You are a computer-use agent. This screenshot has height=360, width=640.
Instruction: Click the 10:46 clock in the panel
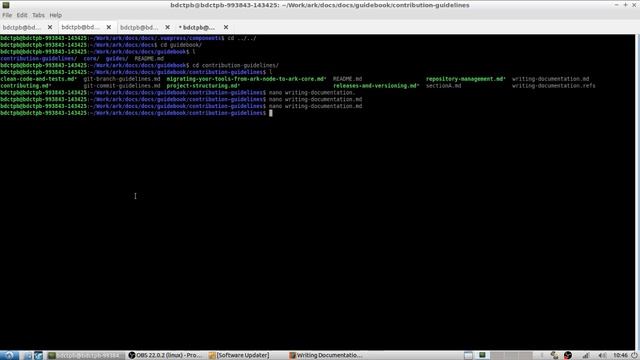point(620,356)
